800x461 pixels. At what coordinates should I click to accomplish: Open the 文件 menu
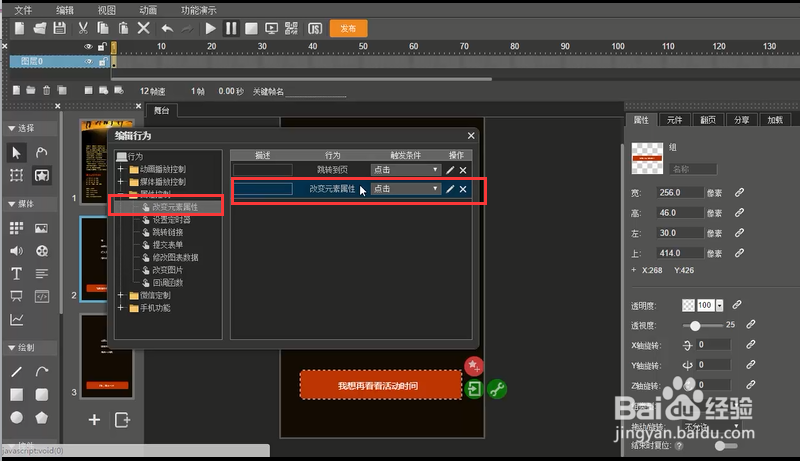pyautogui.click(x=23, y=10)
